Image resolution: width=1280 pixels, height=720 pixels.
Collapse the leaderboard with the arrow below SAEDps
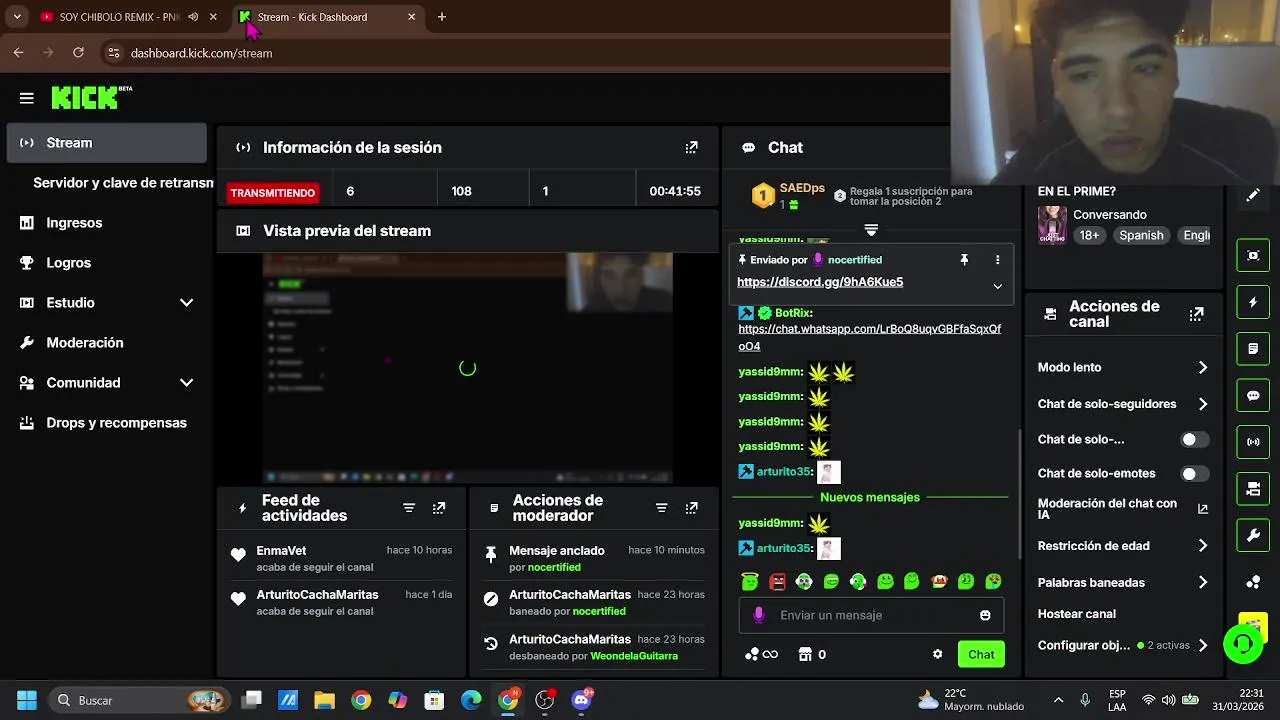[871, 230]
